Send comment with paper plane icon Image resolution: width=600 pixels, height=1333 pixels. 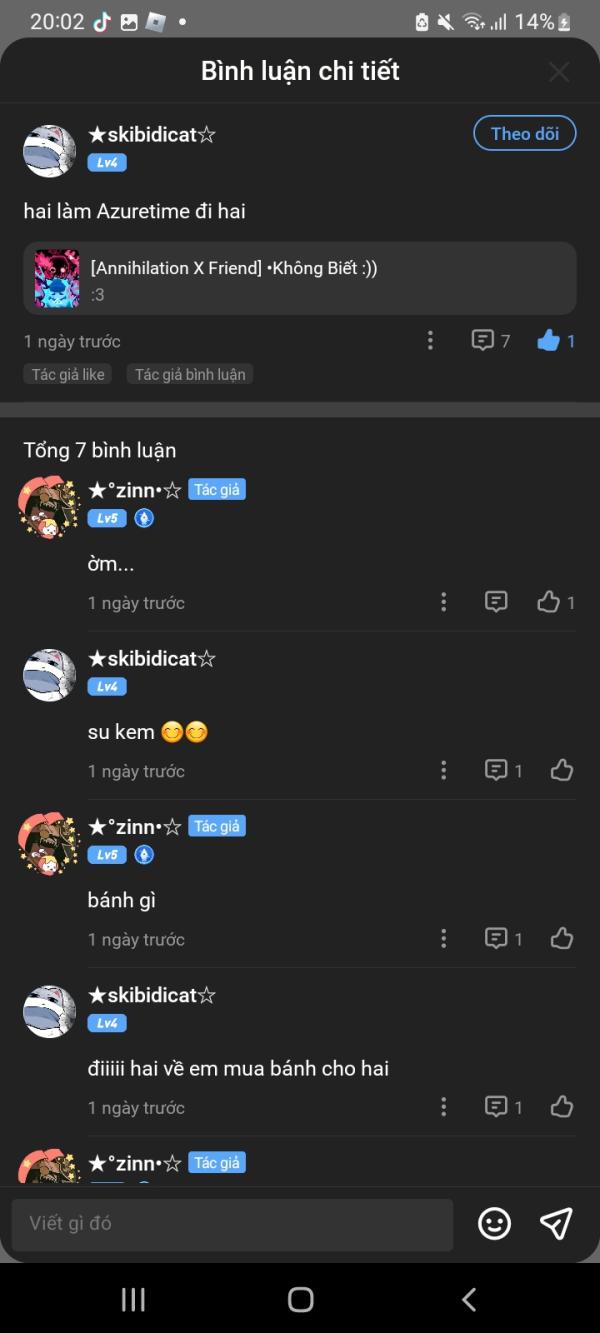tap(556, 1223)
